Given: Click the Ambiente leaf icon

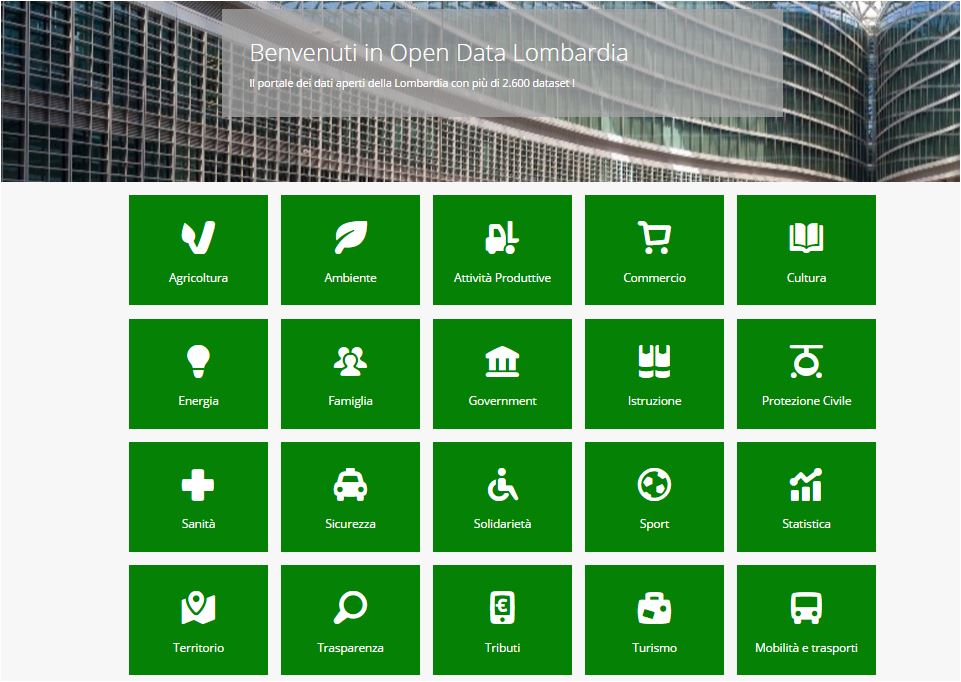Looking at the screenshot, I should point(351,237).
